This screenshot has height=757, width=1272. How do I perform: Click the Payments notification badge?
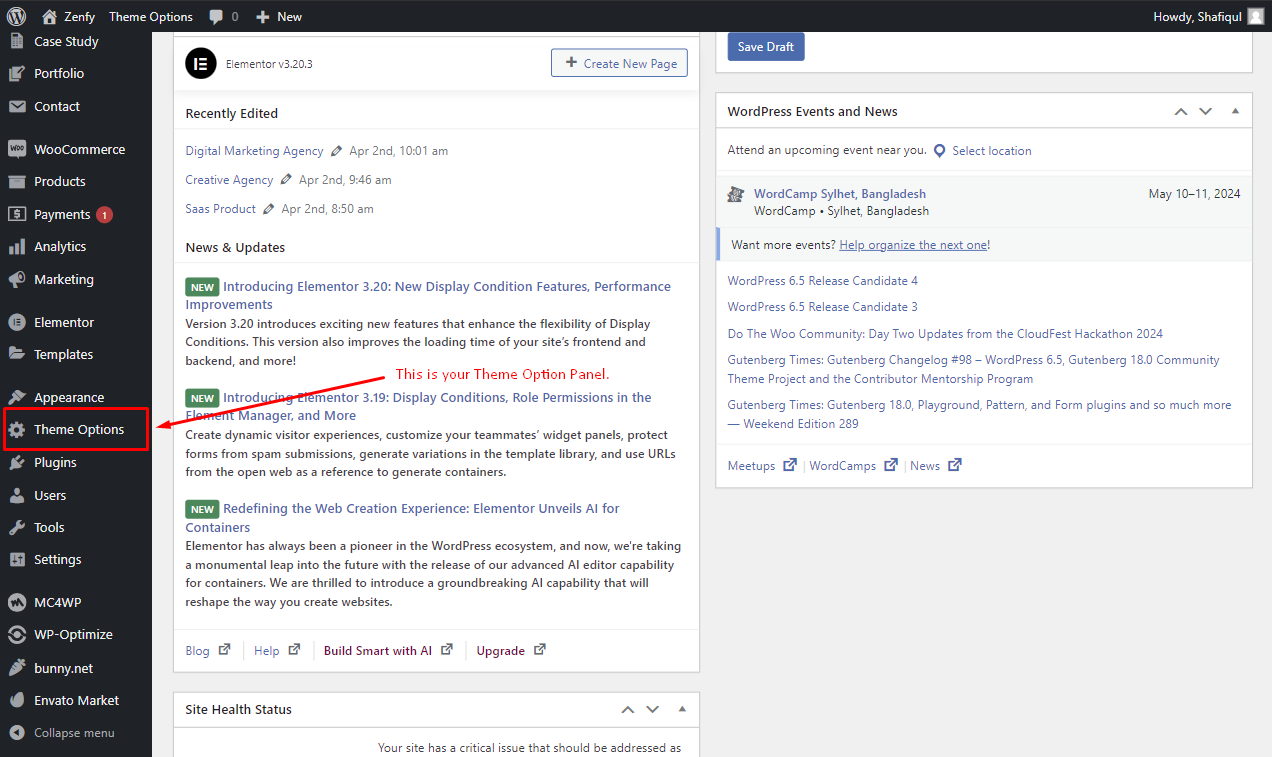[104, 214]
